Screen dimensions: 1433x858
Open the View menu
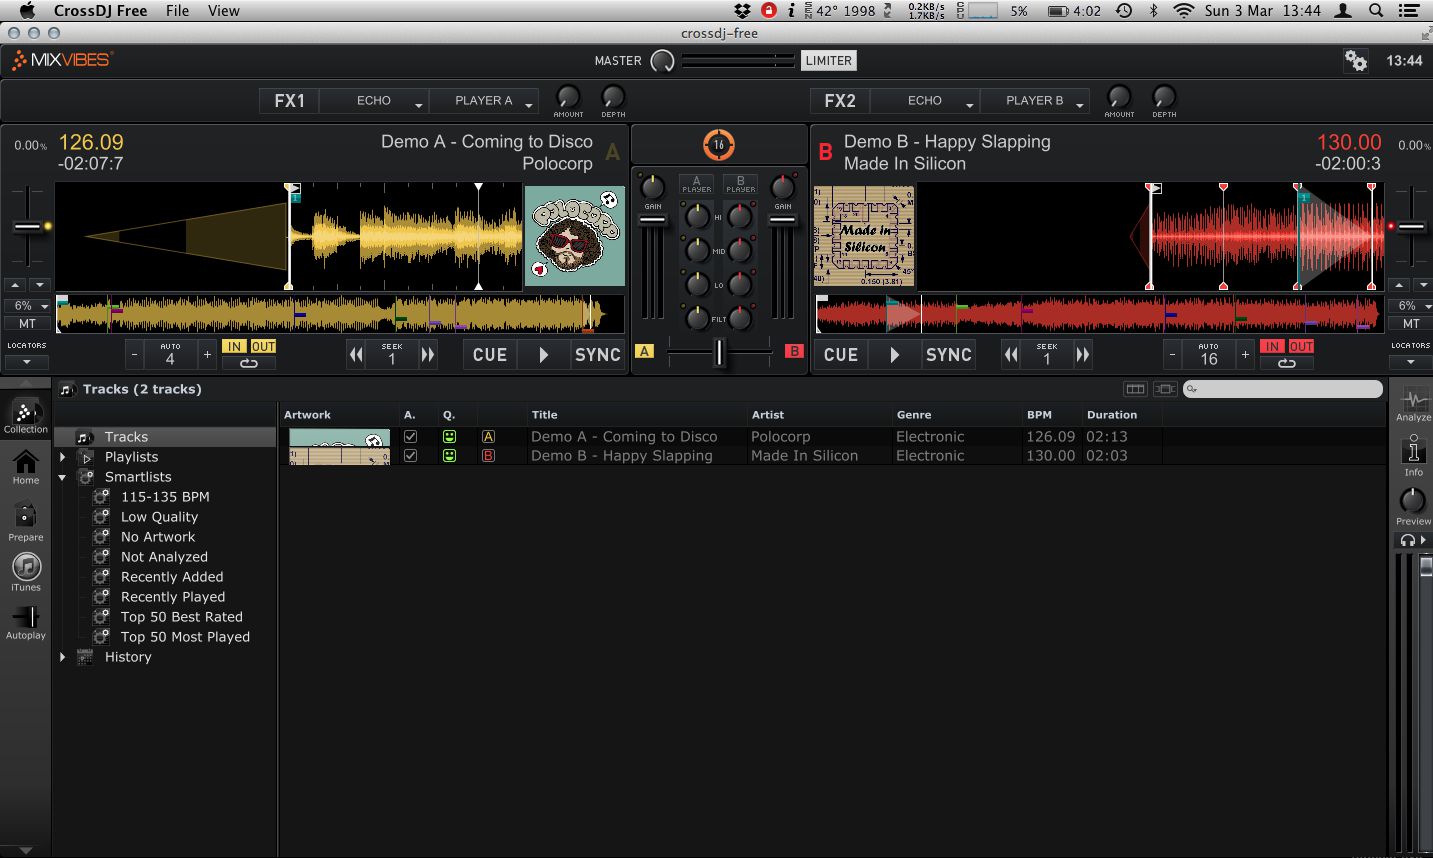click(224, 11)
